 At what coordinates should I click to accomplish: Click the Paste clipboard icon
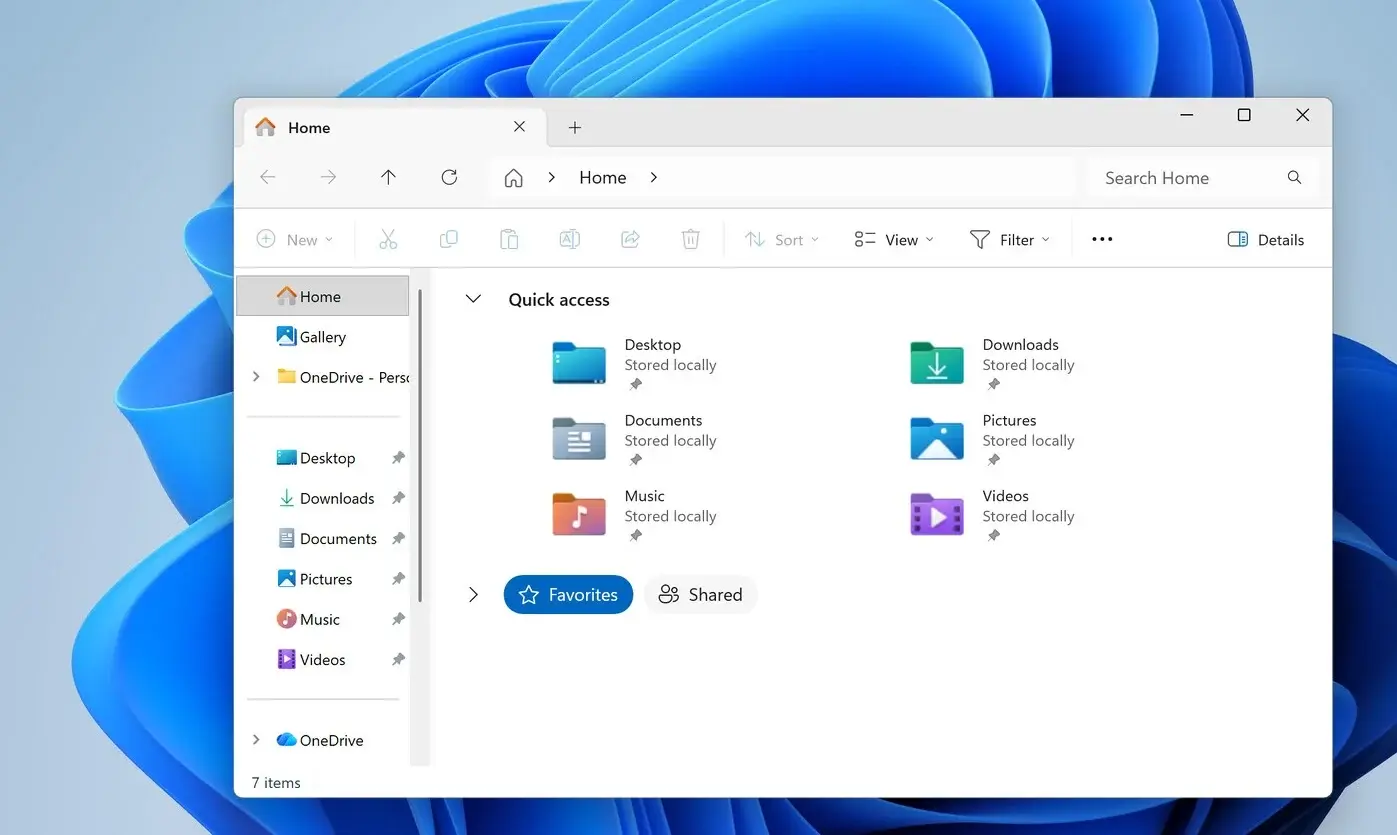point(509,239)
